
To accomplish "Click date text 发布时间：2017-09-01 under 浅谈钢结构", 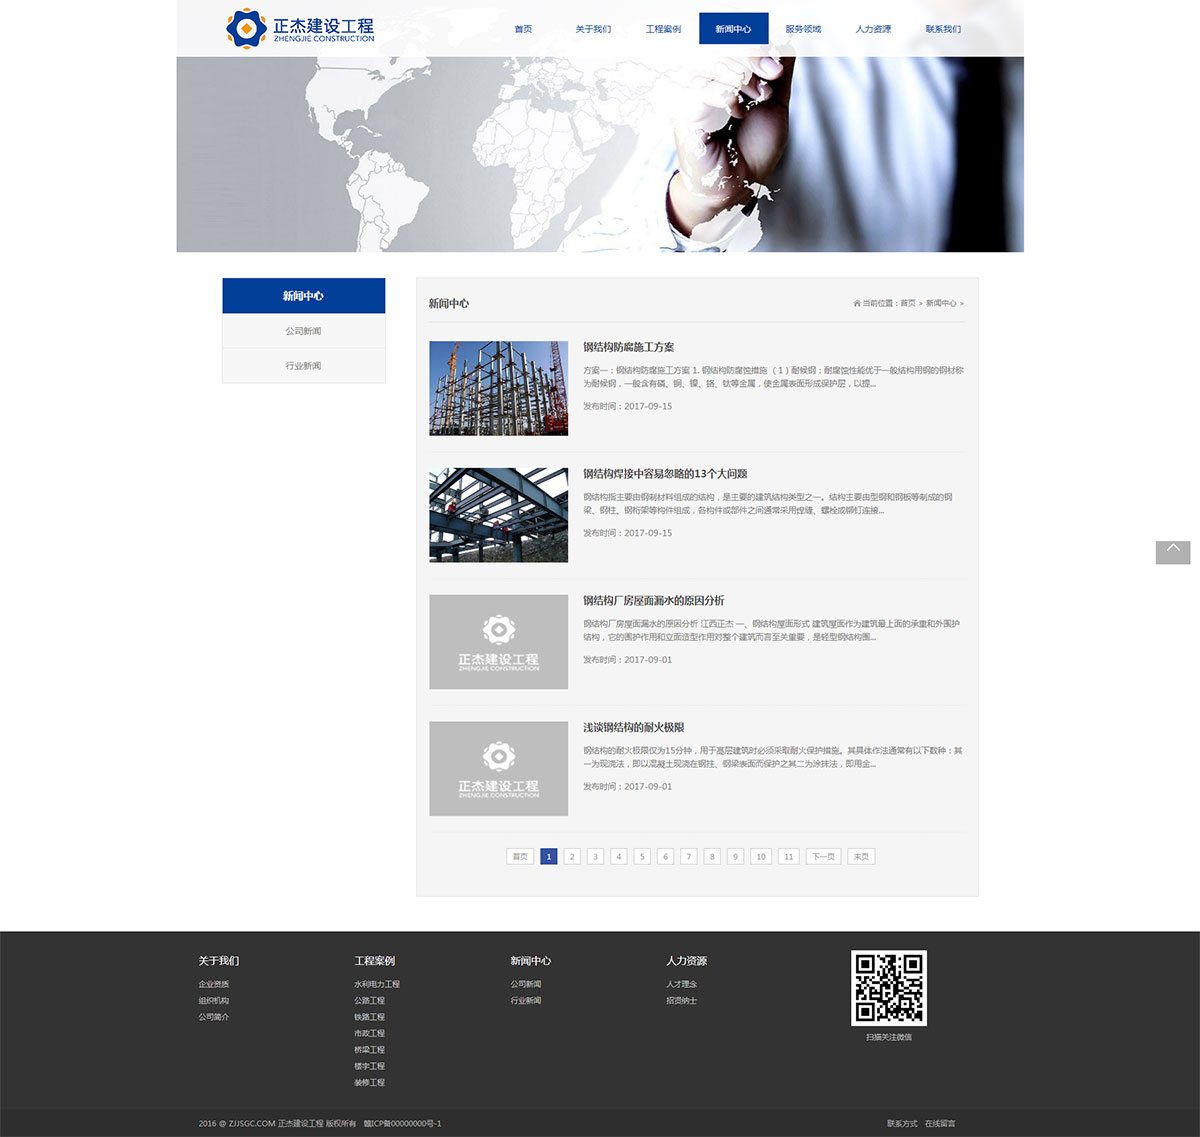I will (628, 787).
